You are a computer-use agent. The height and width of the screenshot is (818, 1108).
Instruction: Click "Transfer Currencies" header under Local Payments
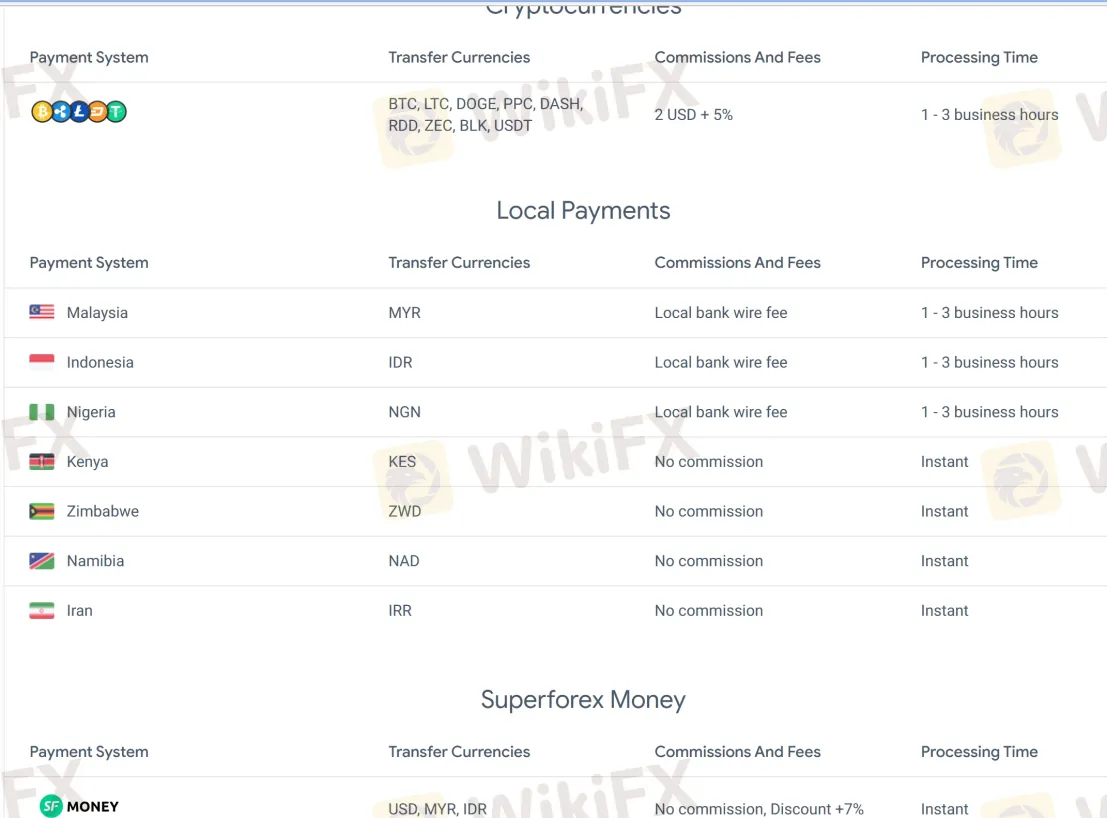[x=459, y=263]
